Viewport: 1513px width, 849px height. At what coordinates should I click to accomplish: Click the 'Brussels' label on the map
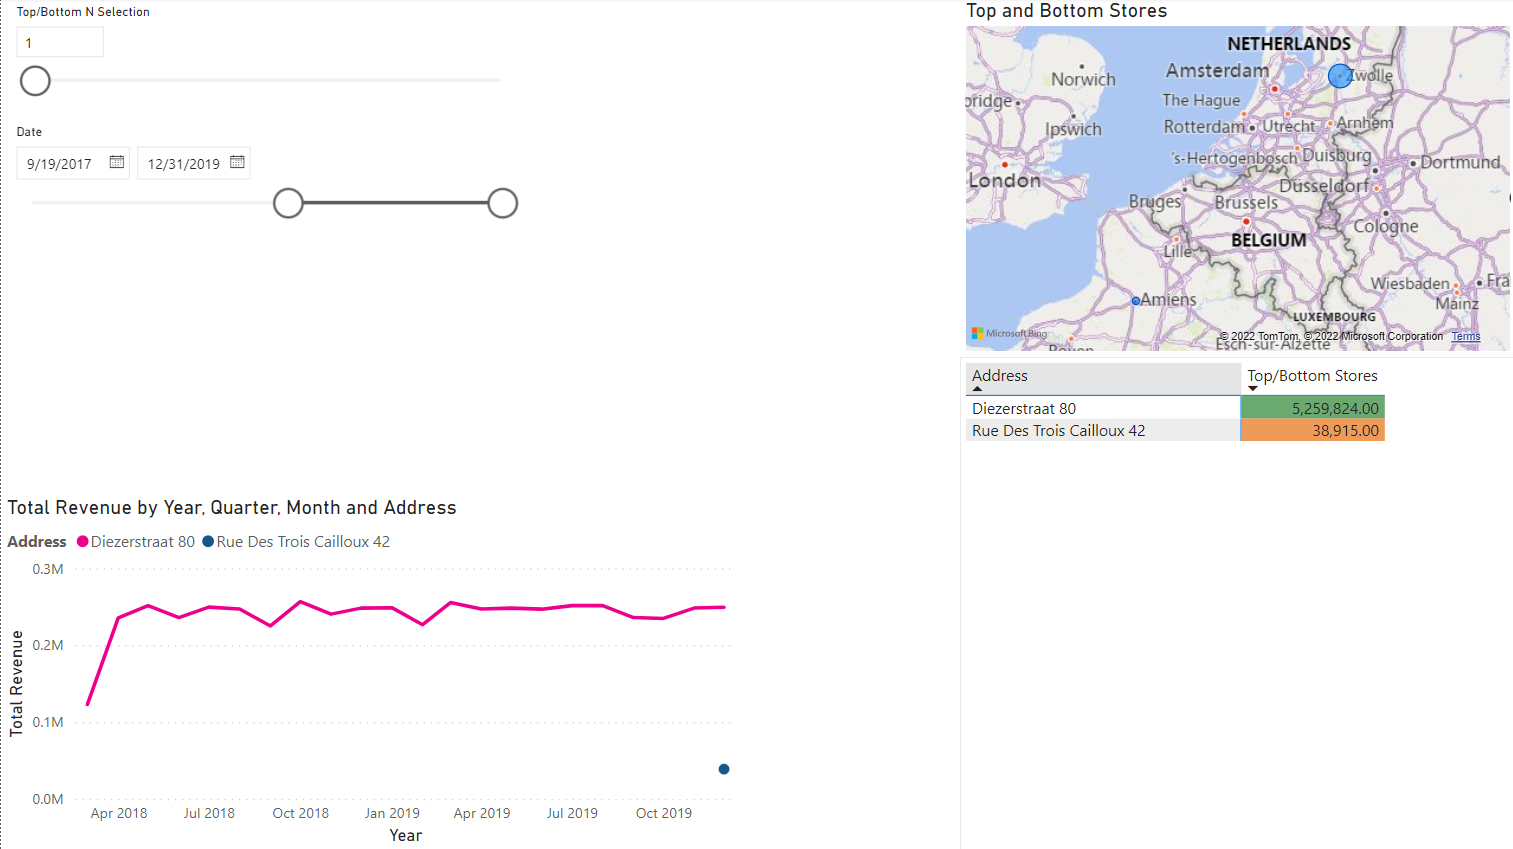1246,203
